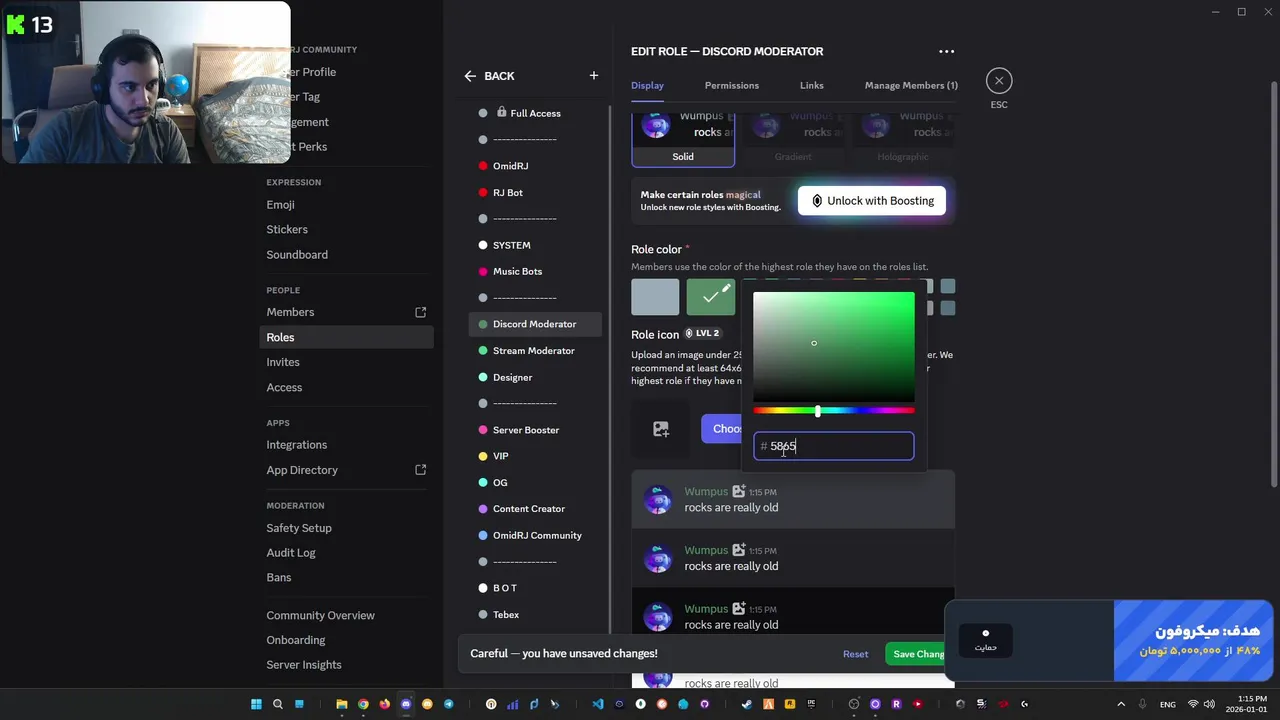Open Visual Studio Code from the taskbar
The width and height of the screenshot is (1280, 720).
598,704
